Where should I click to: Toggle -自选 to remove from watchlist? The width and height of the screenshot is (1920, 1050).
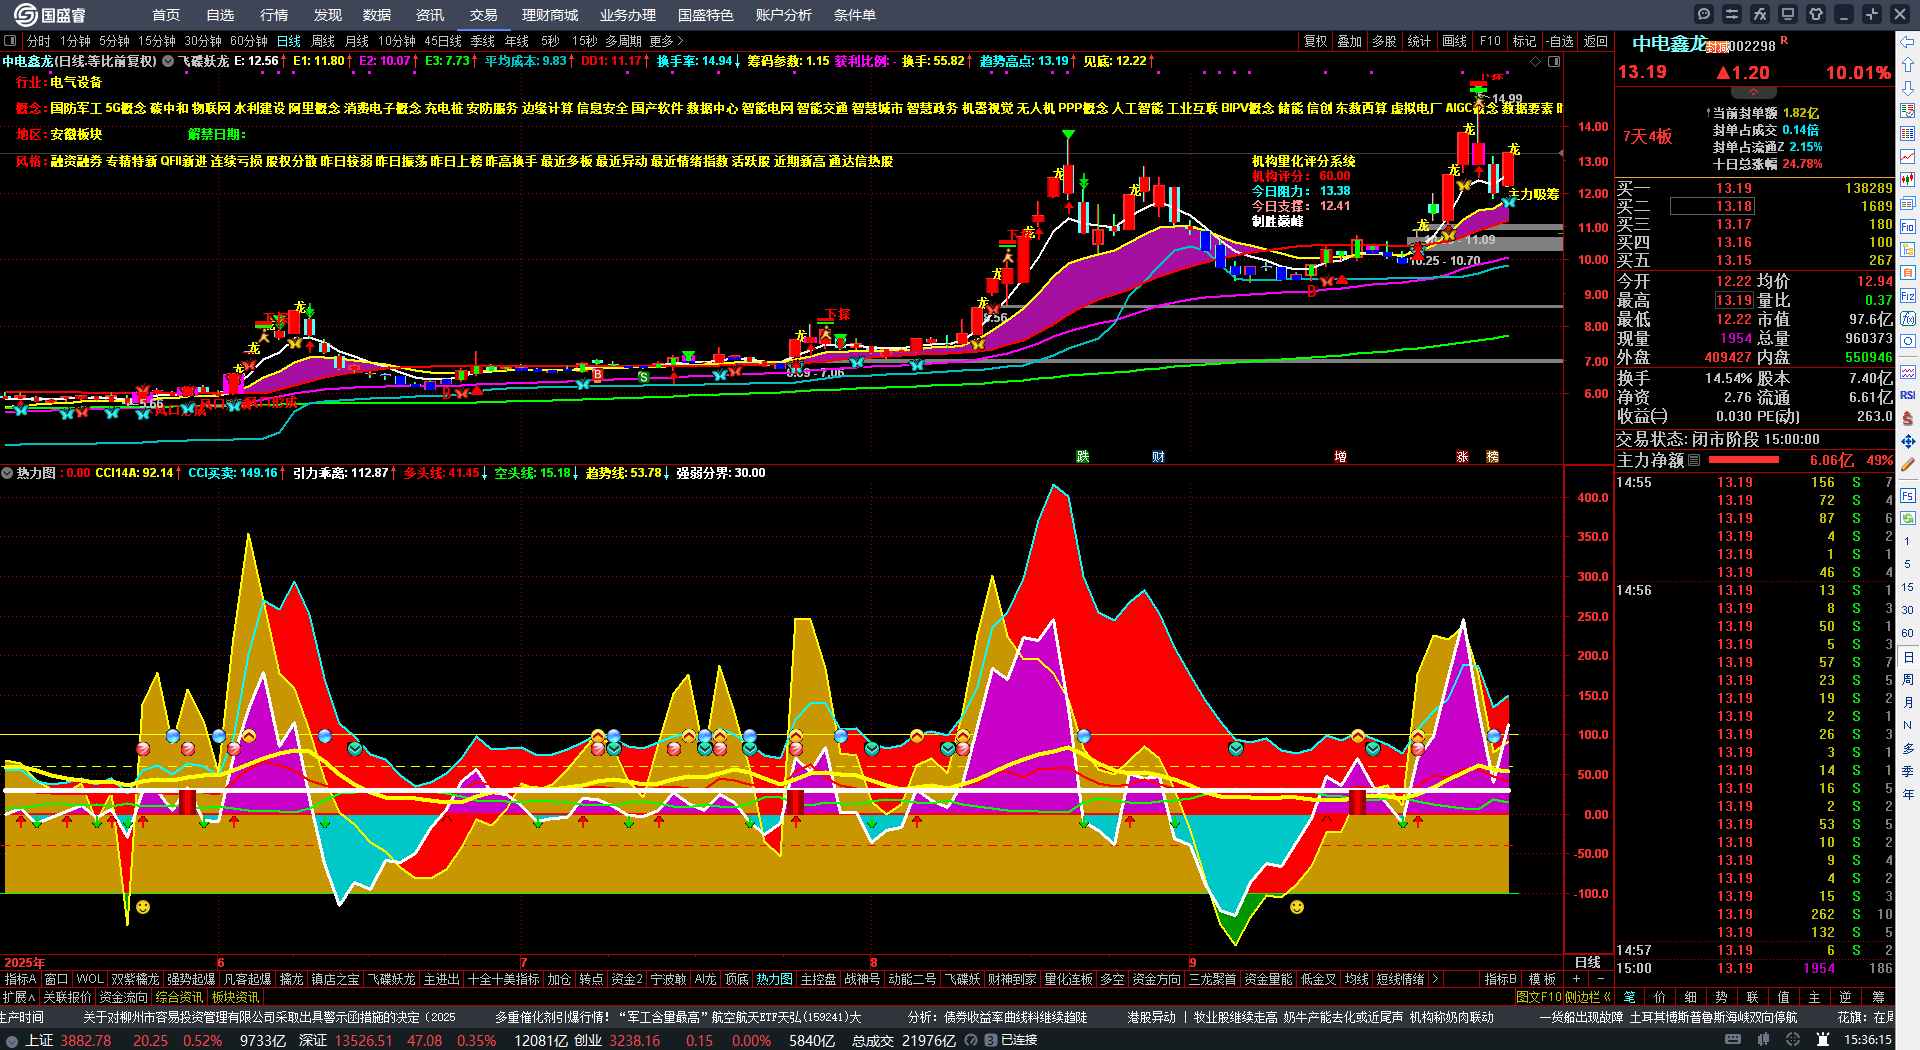(x=1560, y=41)
